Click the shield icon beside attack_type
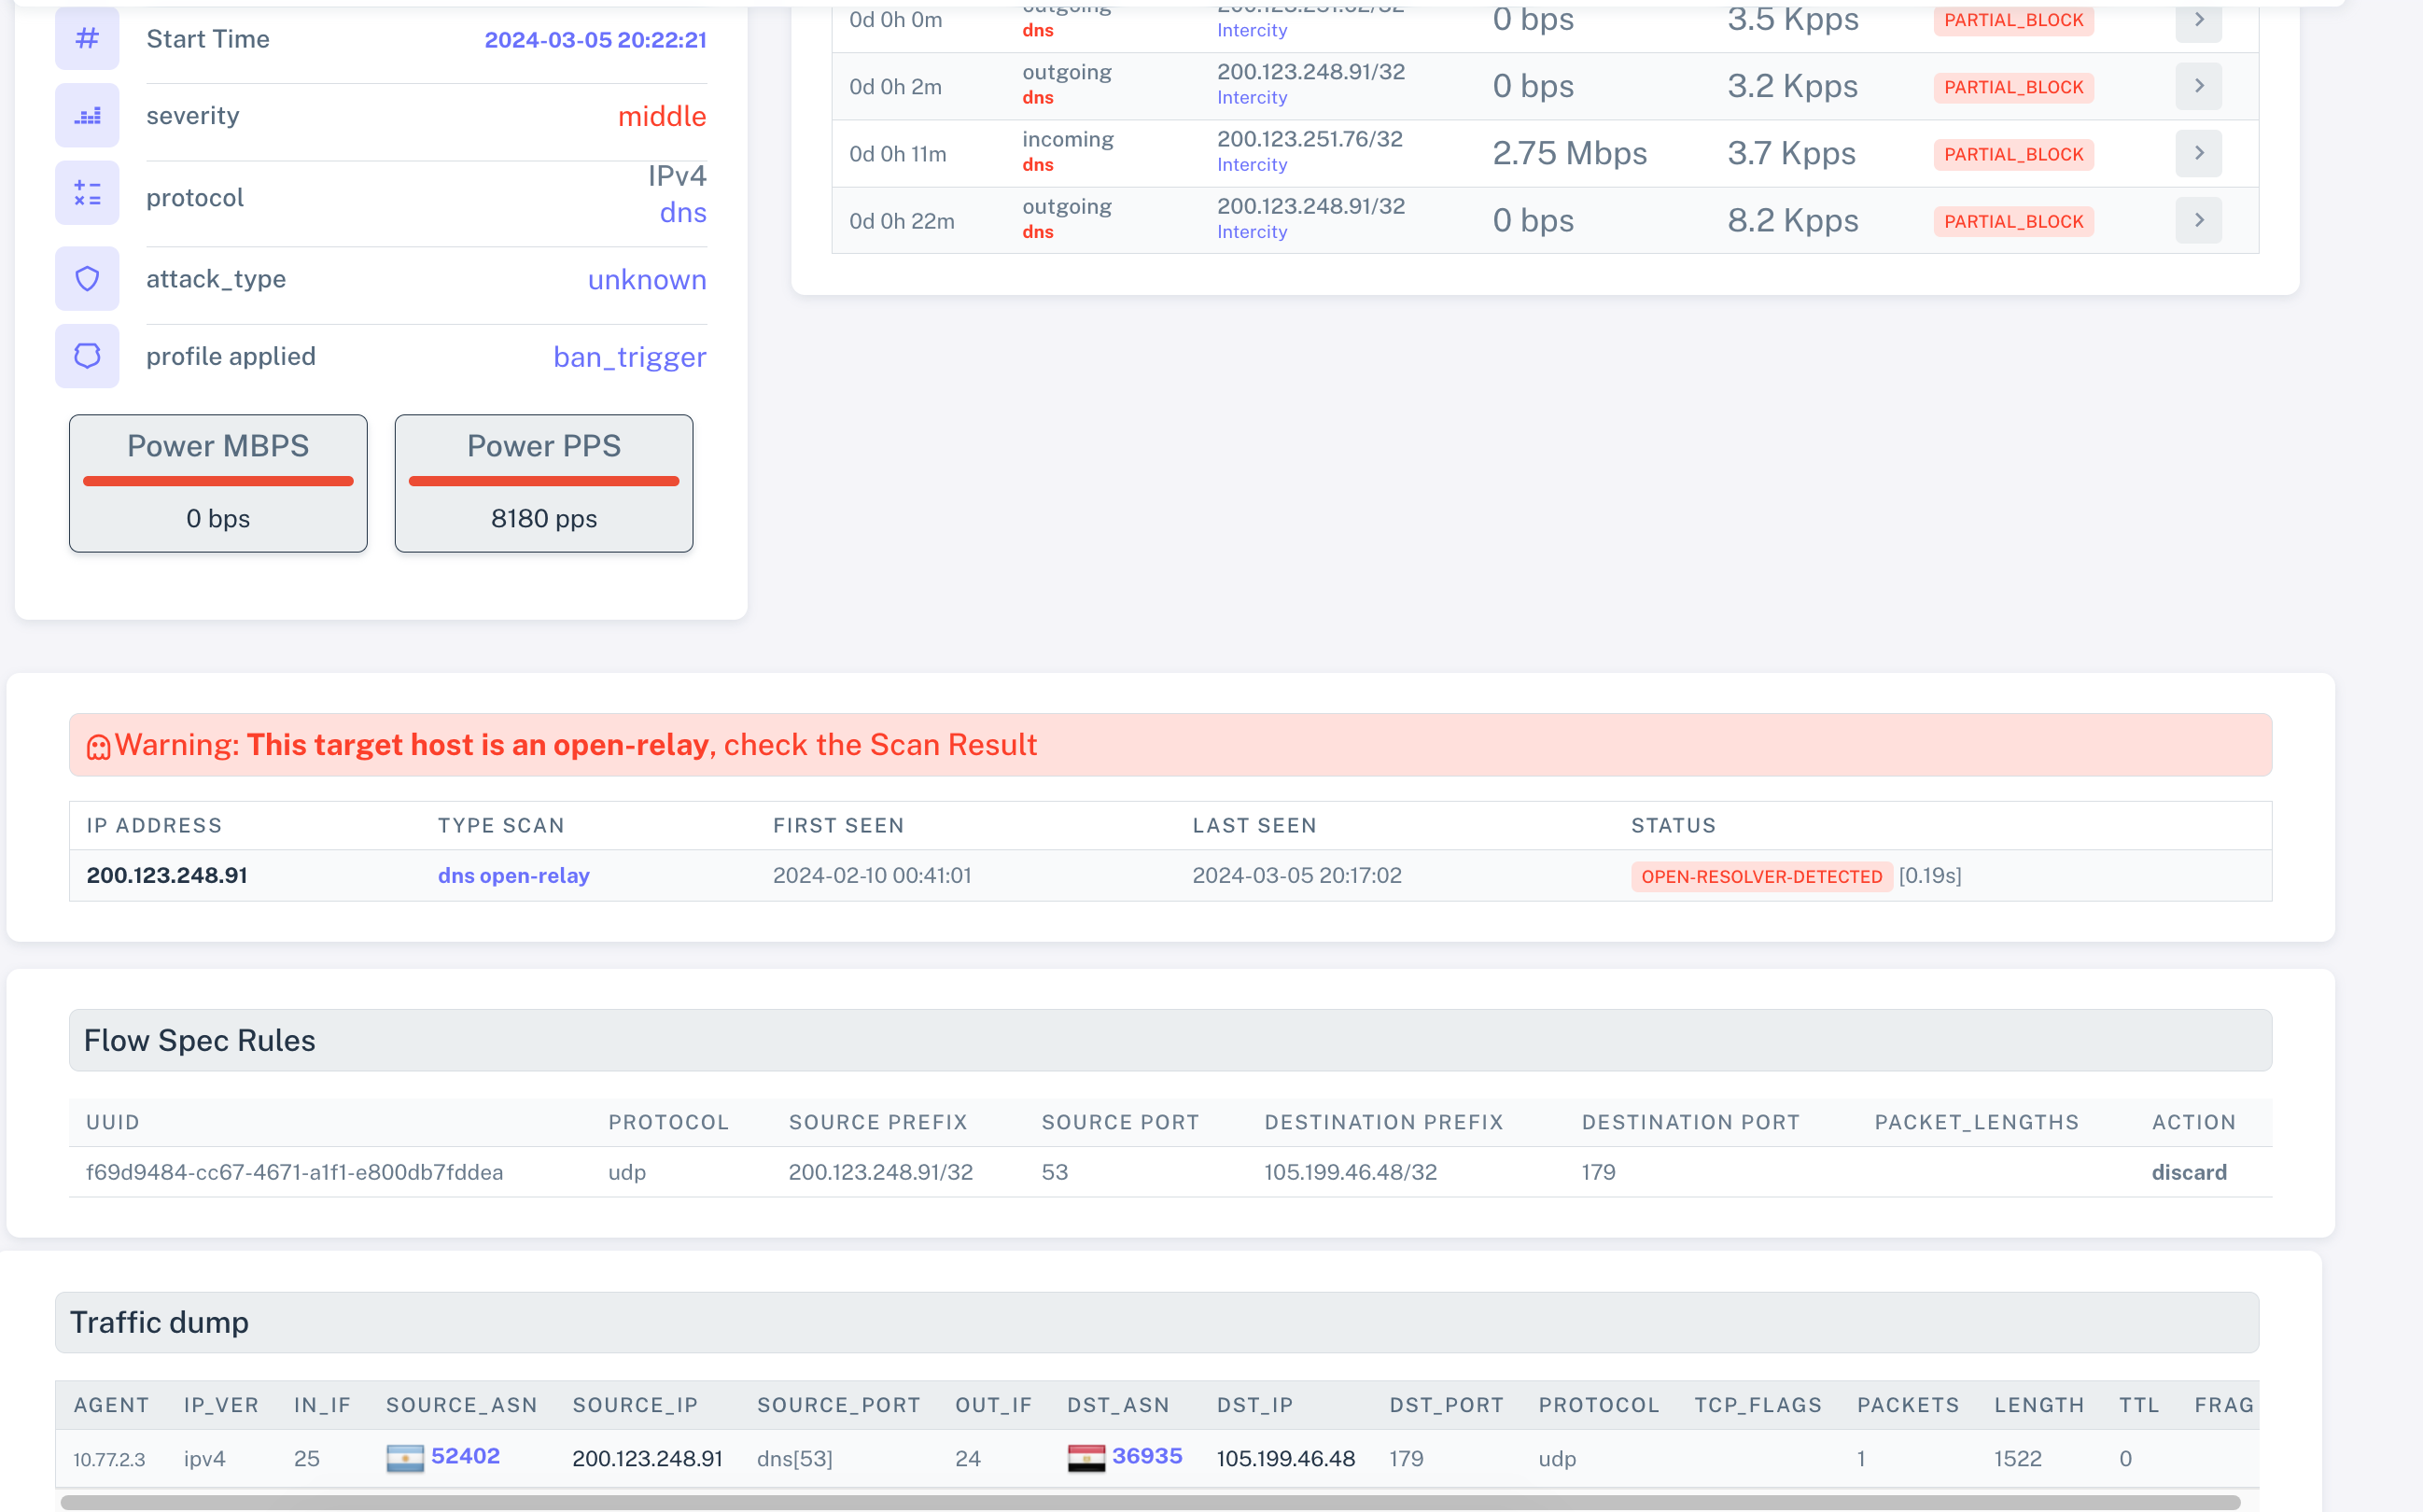2423x1512 pixels. click(x=87, y=279)
